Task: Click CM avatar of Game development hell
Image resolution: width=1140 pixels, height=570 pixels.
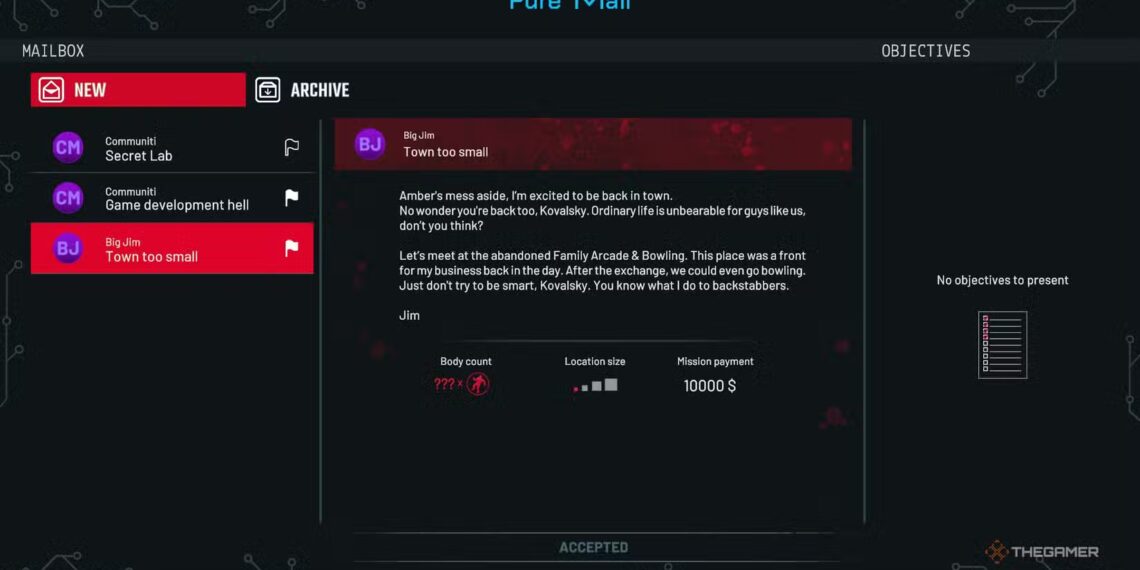Action: [68, 198]
